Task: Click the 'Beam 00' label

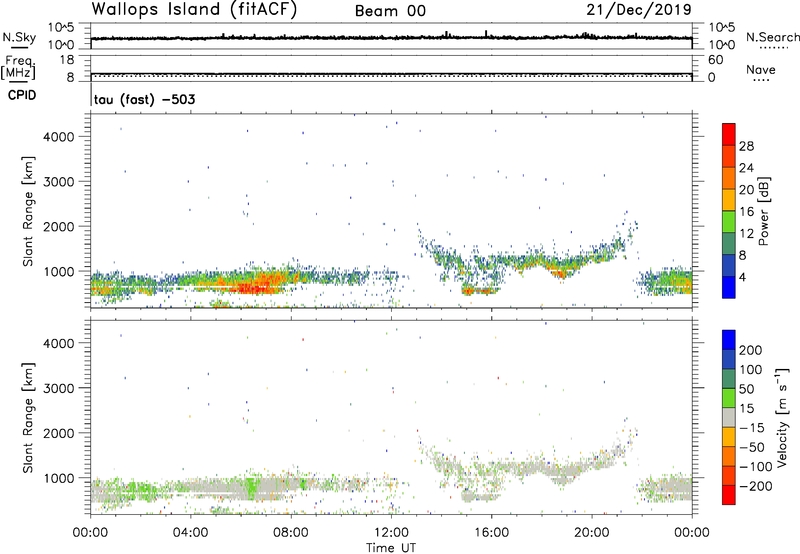Action: 390,11
